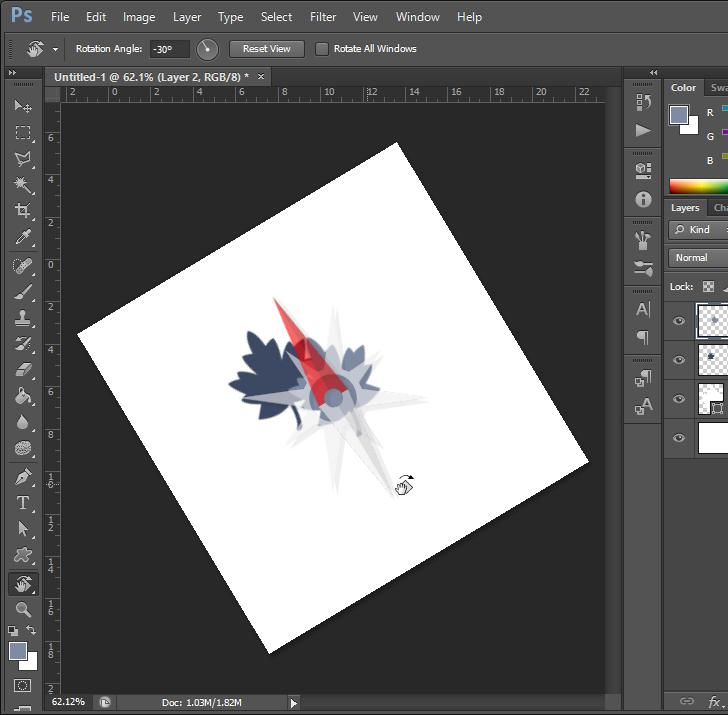Image resolution: width=728 pixels, height=715 pixels.
Task: Select the Rectangular Marquee tool
Action: click(x=23, y=133)
